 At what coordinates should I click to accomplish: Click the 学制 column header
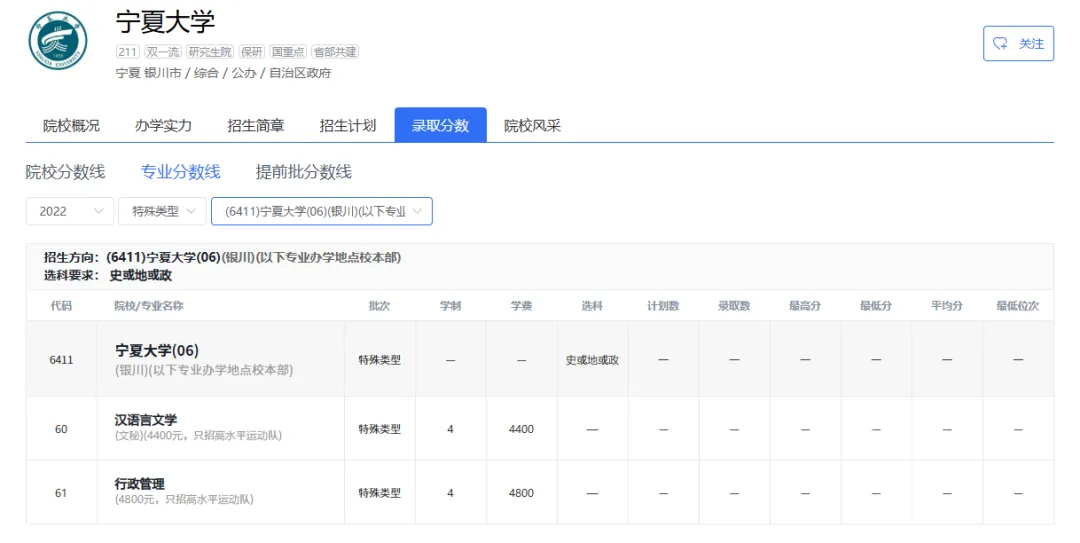(x=450, y=305)
